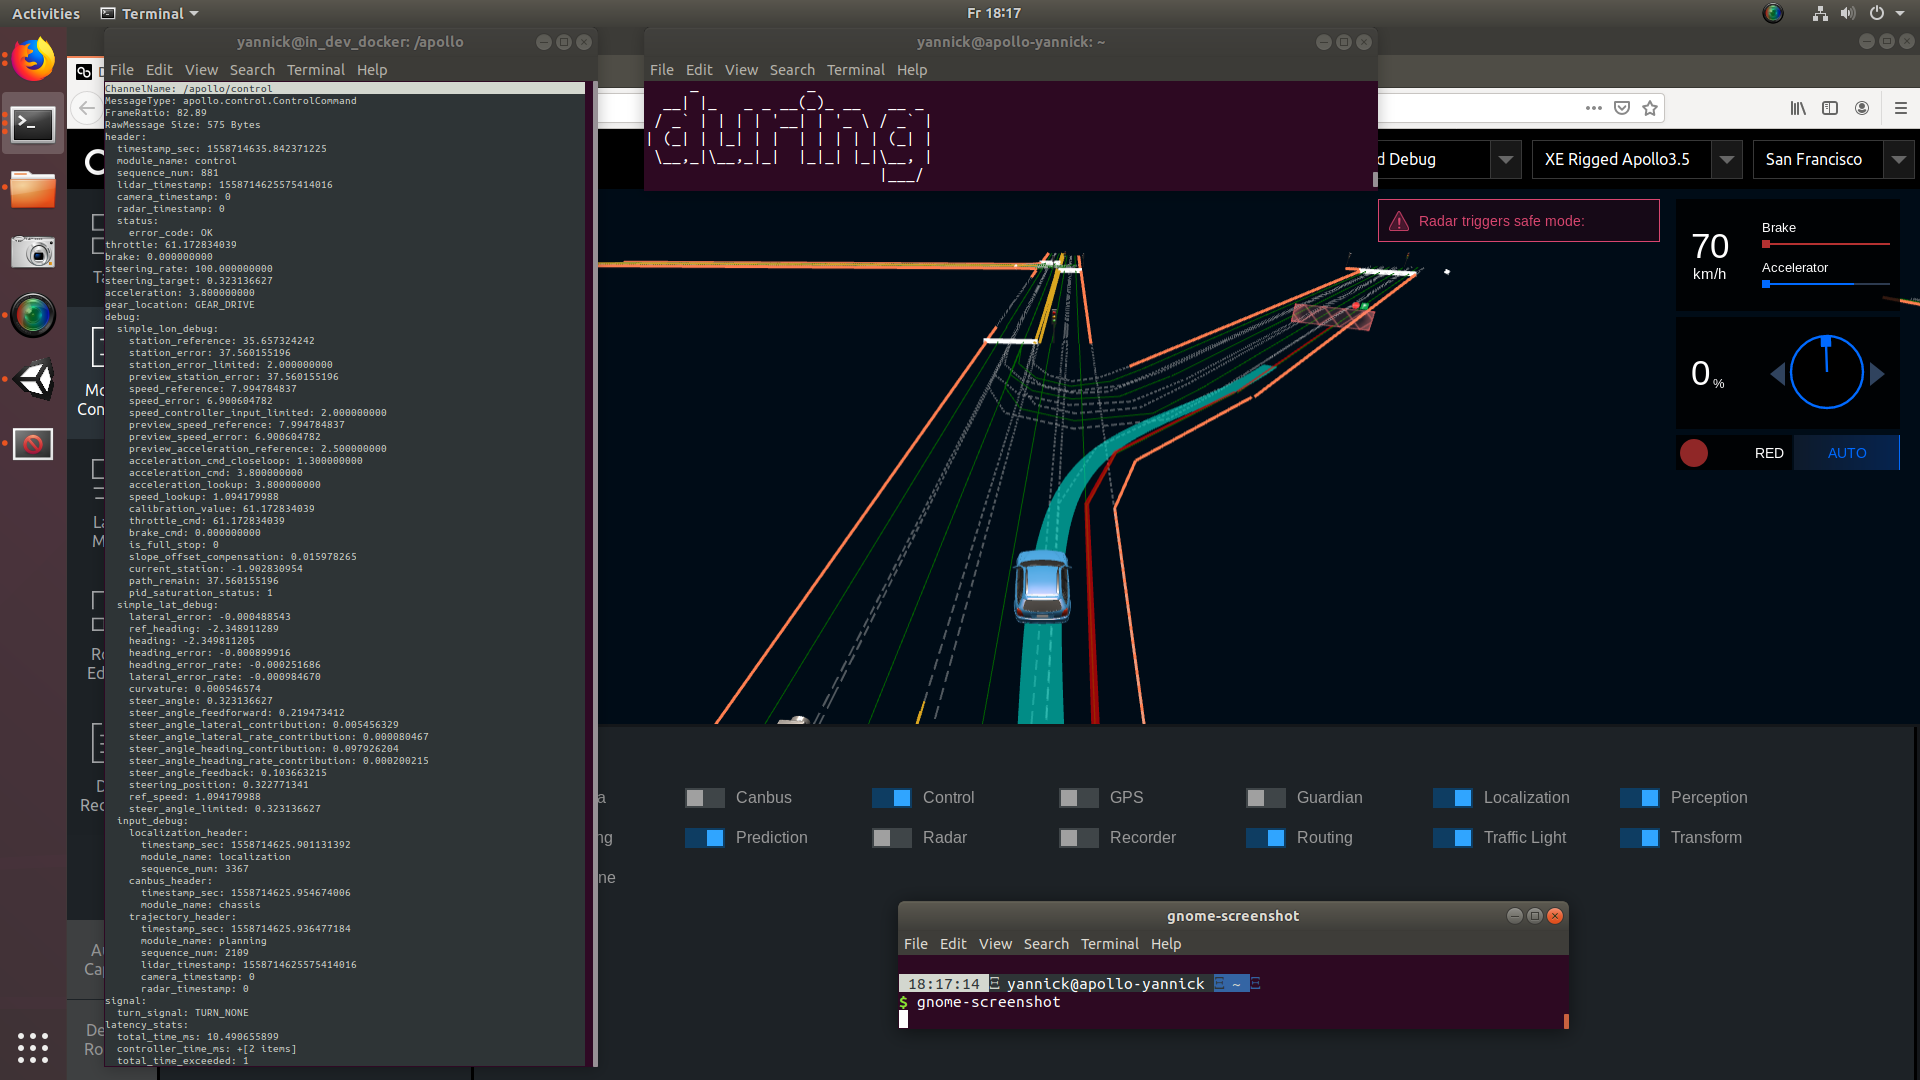Image resolution: width=1920 pixels, height=1080 pixels.
Task: Open Edit menu in apollo-yannick terminal
Action: [699, 70]
